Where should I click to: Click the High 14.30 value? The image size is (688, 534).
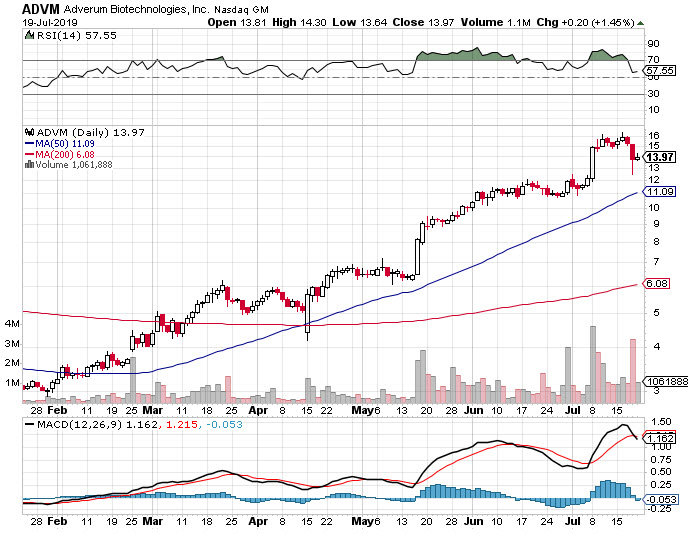coord(299,22)
